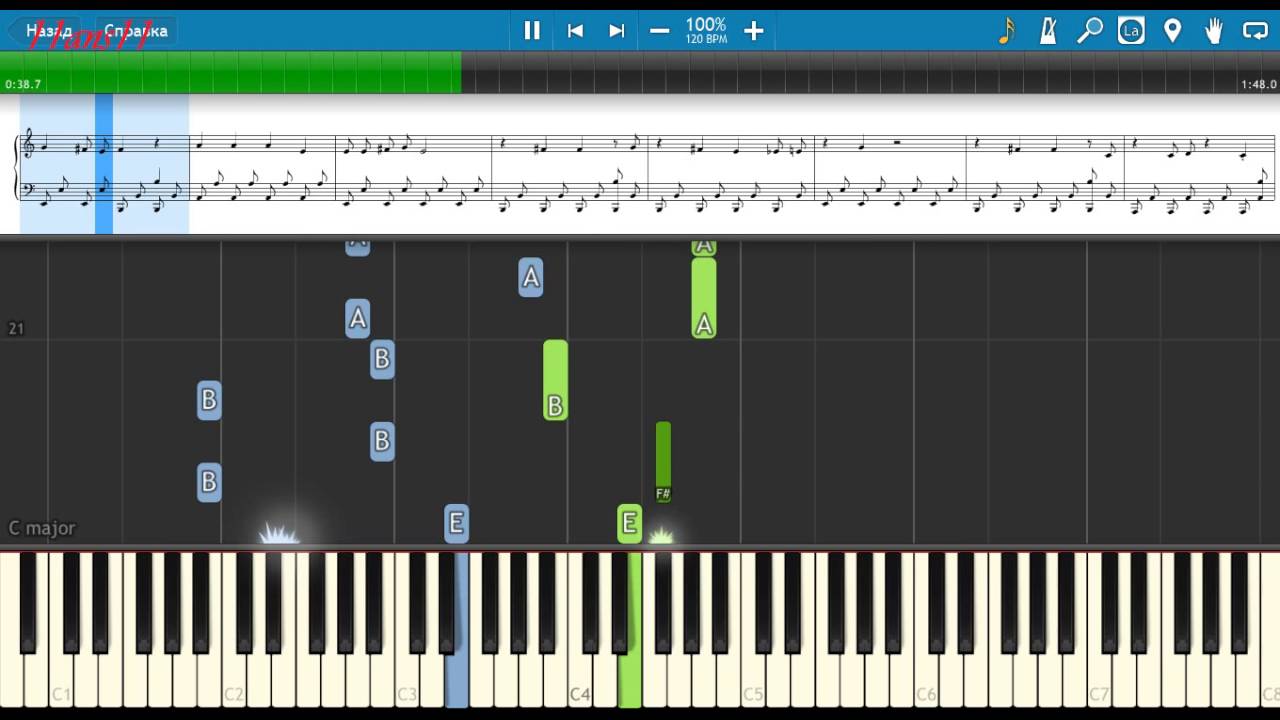Toggle the La note labels option
This screenshot has height=720, width=1280.
tap(1131, 31)
